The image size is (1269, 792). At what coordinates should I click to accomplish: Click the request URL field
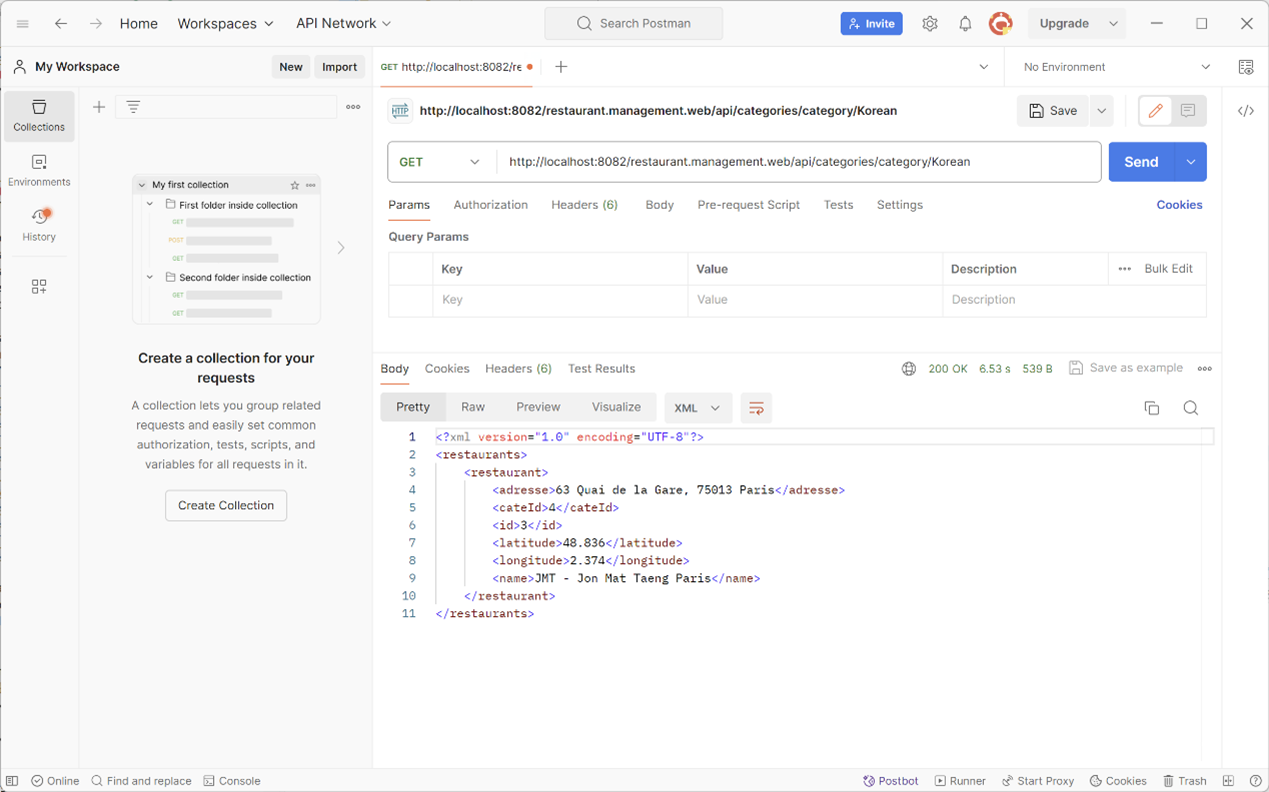(799, 162)
